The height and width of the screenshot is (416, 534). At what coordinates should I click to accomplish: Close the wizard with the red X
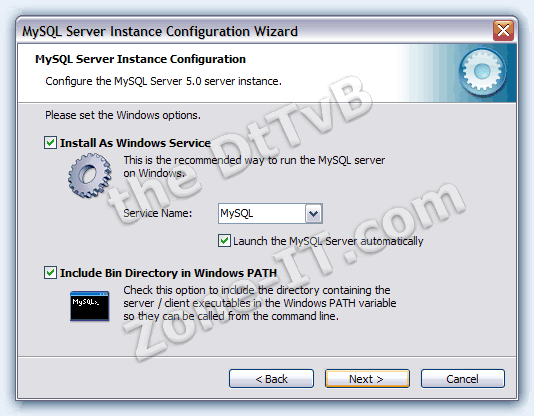click(x=503, y=31)
